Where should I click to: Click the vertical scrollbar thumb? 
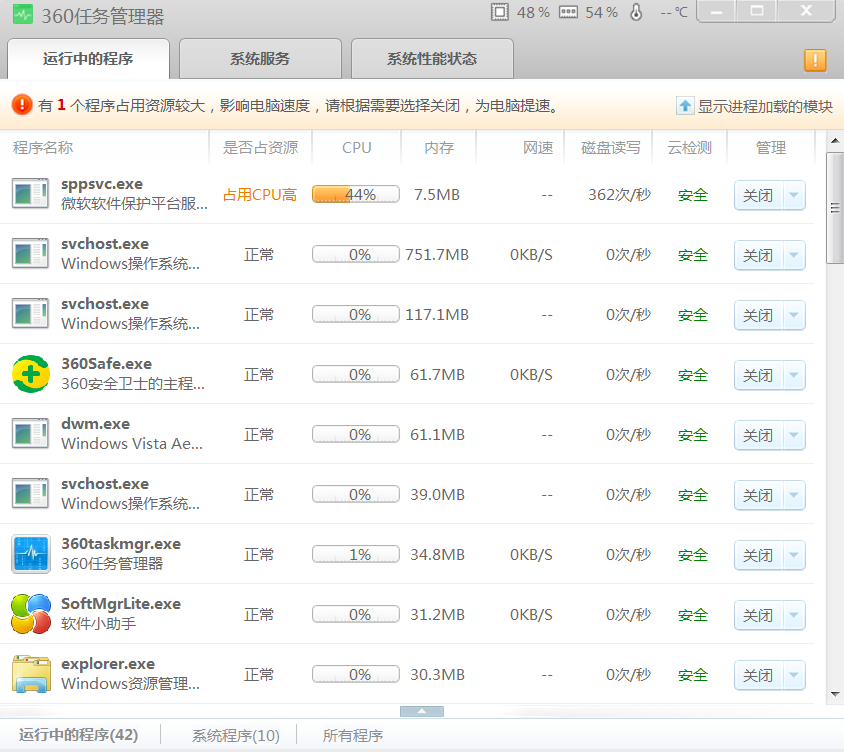[835, 208]
